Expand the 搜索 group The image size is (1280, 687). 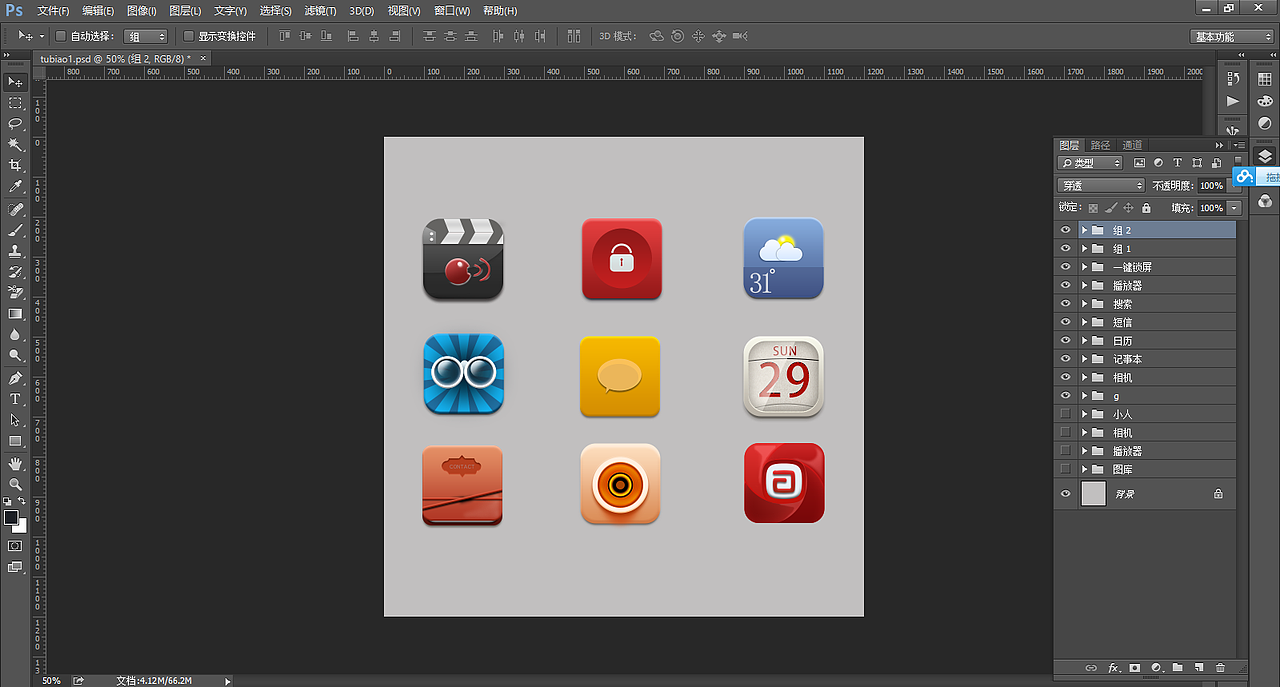coord(1084,303)
